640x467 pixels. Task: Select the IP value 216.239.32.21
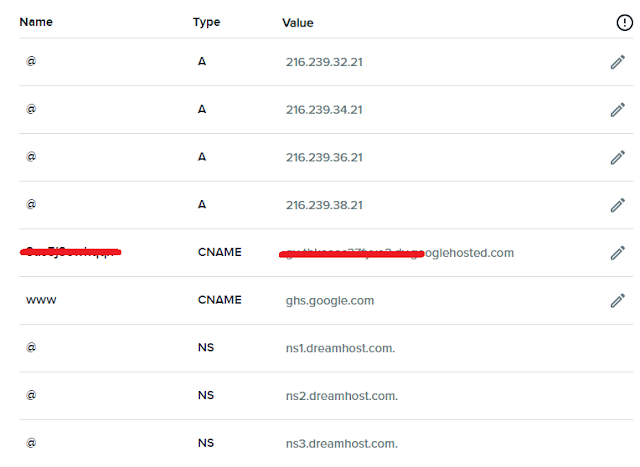point(324,62)
